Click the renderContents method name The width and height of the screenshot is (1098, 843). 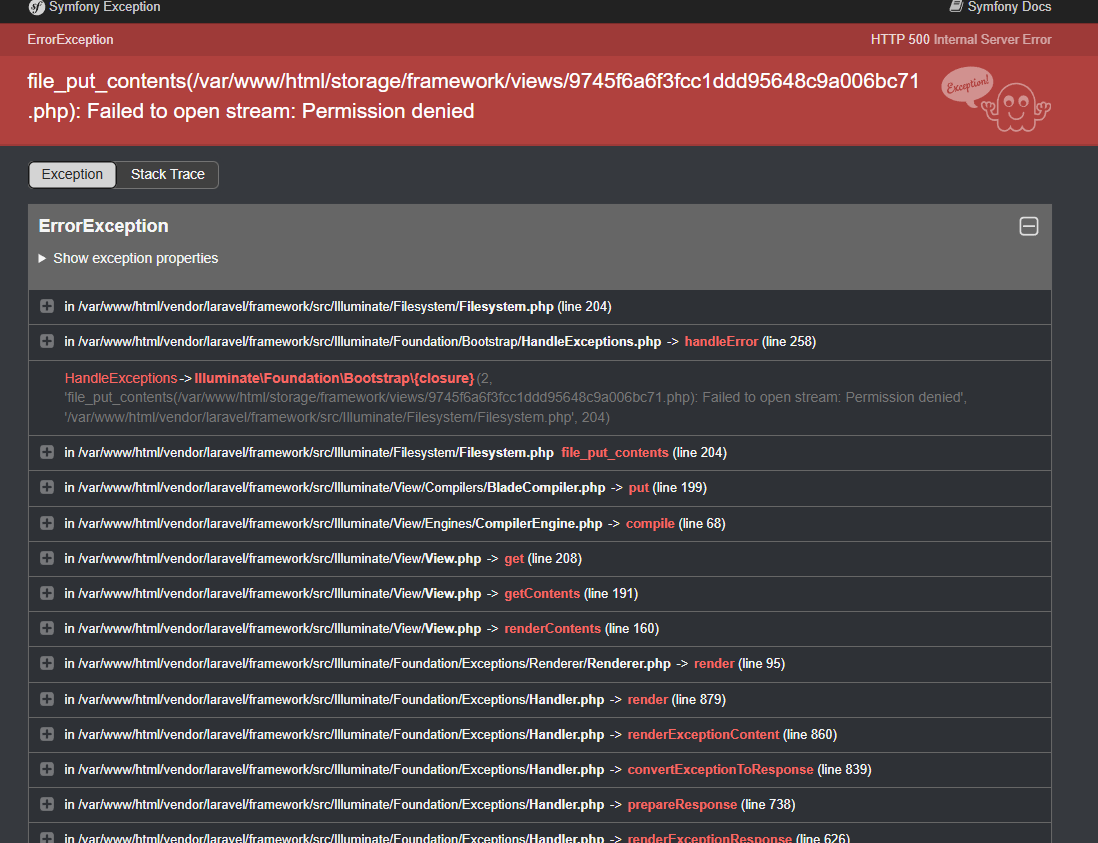(x=553, y=629)
